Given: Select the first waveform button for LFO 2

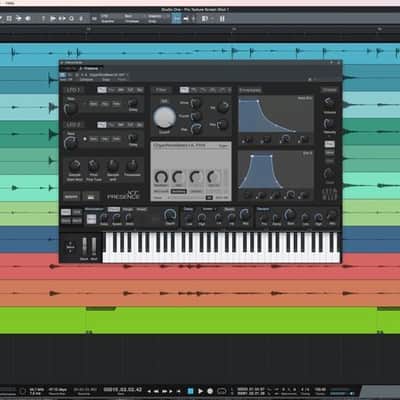Looking at the screenshot, I should pyautogui.click(x=102, y=125).
